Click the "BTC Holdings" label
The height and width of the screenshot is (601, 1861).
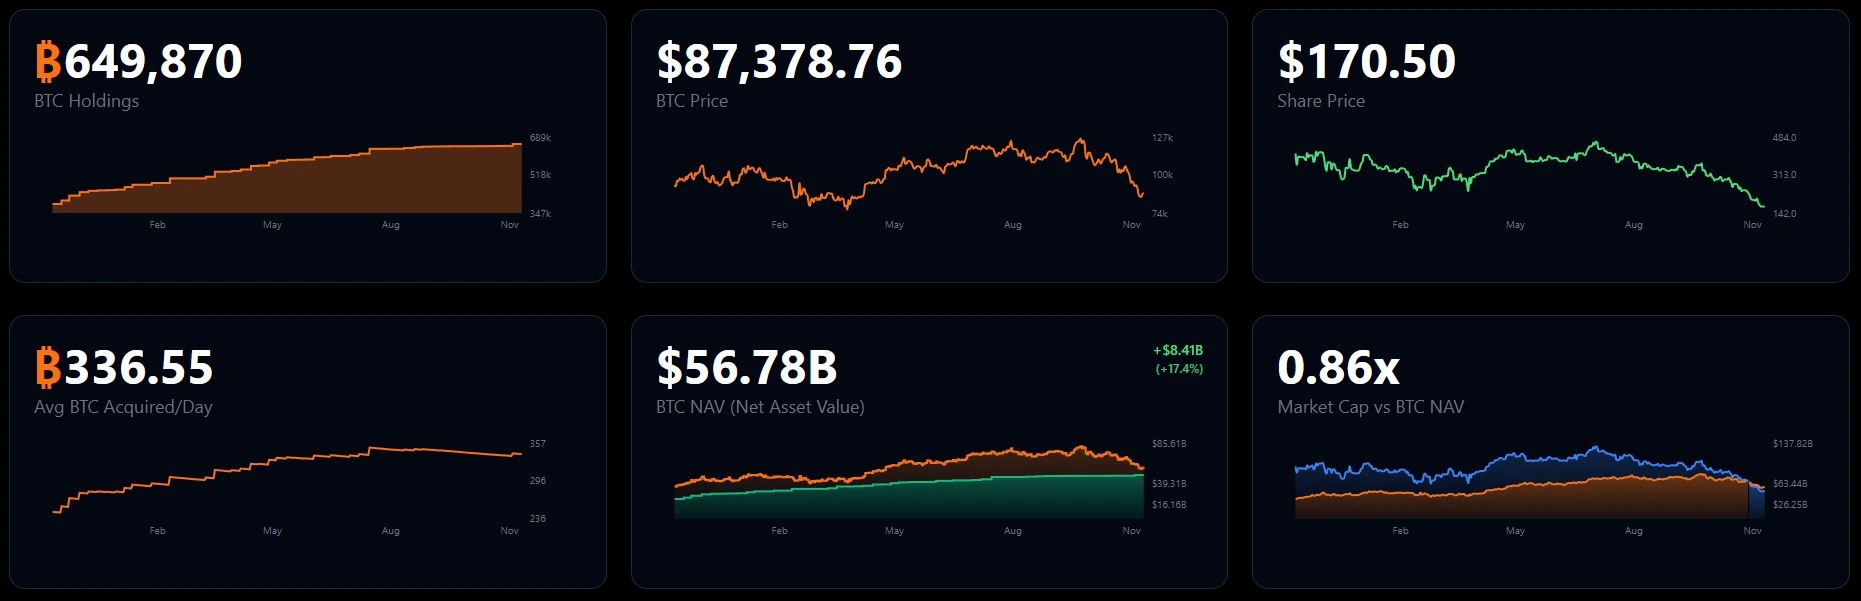(87, 101)
